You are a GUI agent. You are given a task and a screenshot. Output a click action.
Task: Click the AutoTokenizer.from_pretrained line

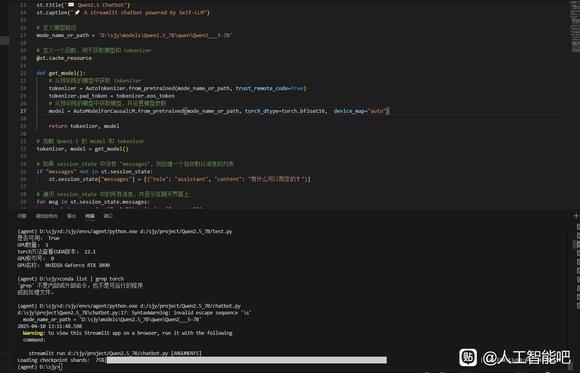[178, 88]
